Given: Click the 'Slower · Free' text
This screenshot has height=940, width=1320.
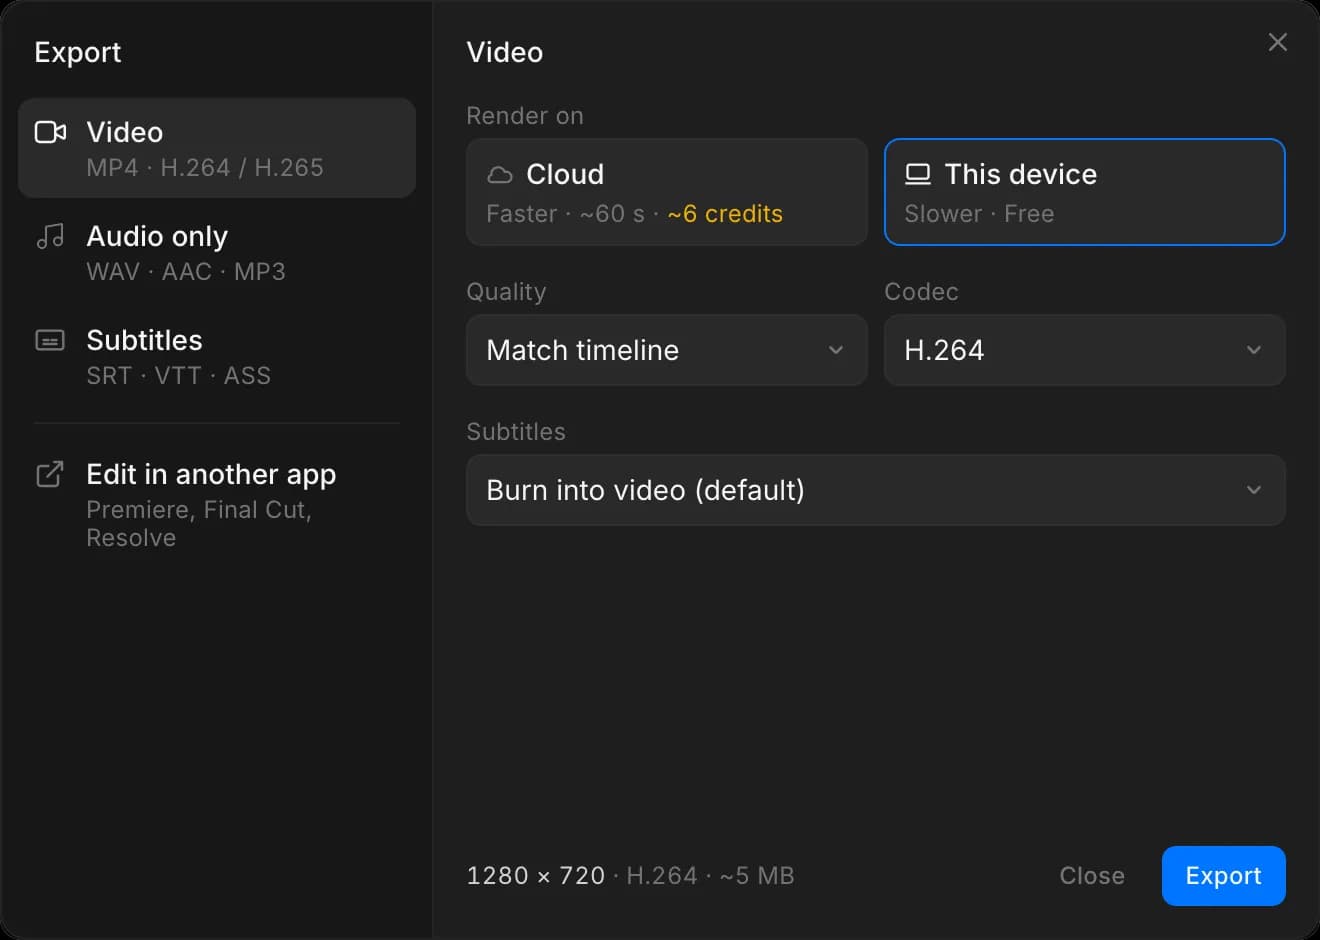Looking at the screenshot, I should click(979, 214).
